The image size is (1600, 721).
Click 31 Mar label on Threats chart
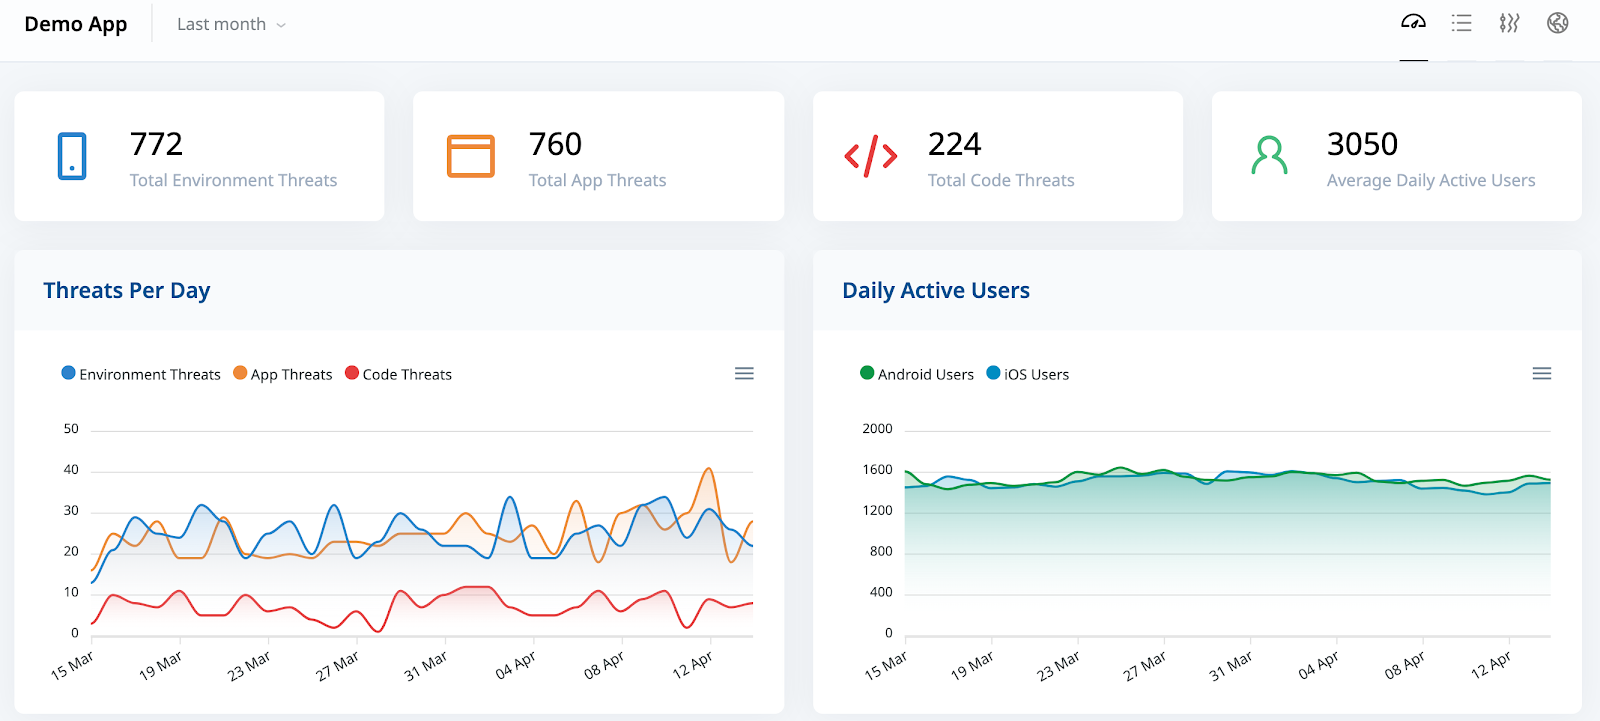click(425, 666)
